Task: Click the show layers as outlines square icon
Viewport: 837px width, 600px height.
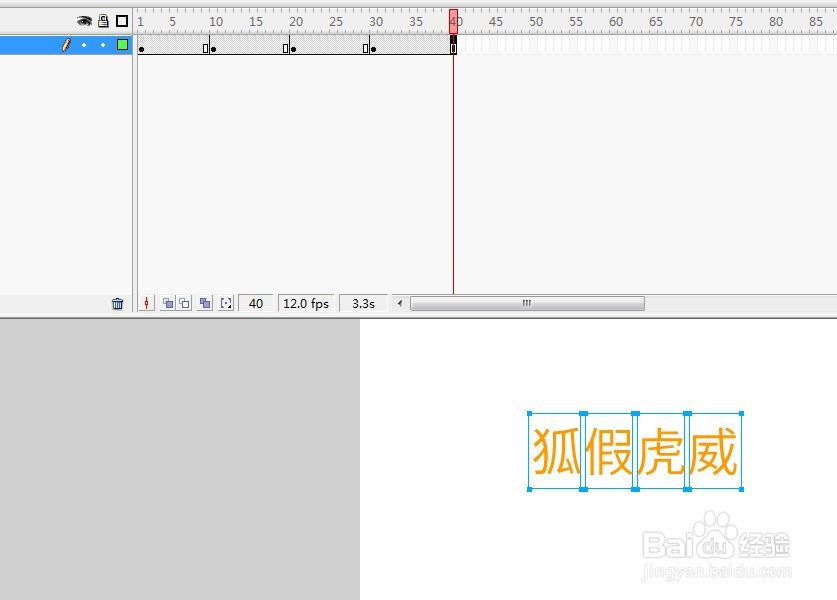Action: (121, 20)
